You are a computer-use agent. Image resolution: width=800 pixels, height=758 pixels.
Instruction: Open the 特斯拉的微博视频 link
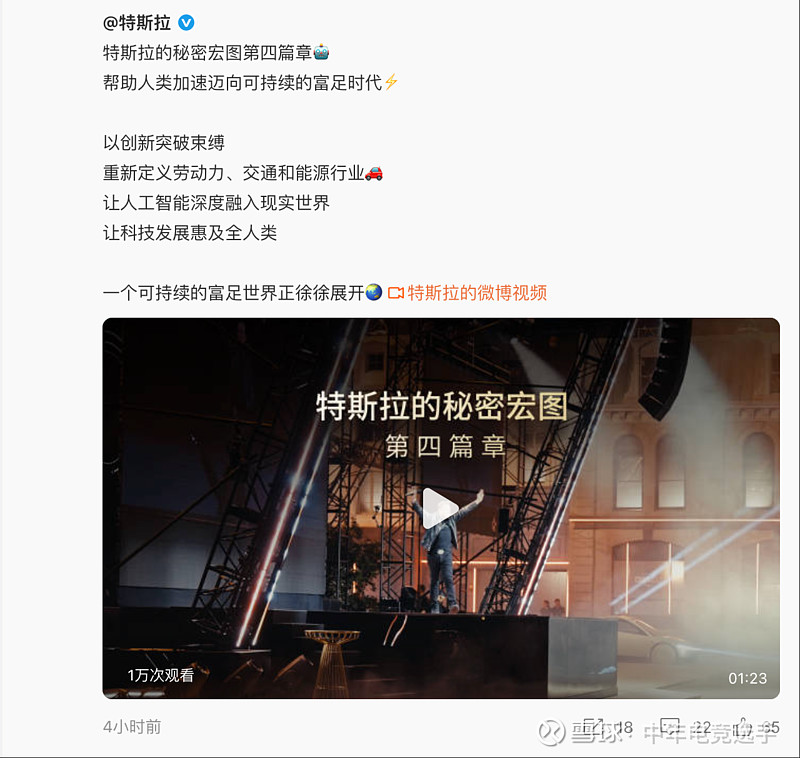pyautogui.click(x=477, y=293)
